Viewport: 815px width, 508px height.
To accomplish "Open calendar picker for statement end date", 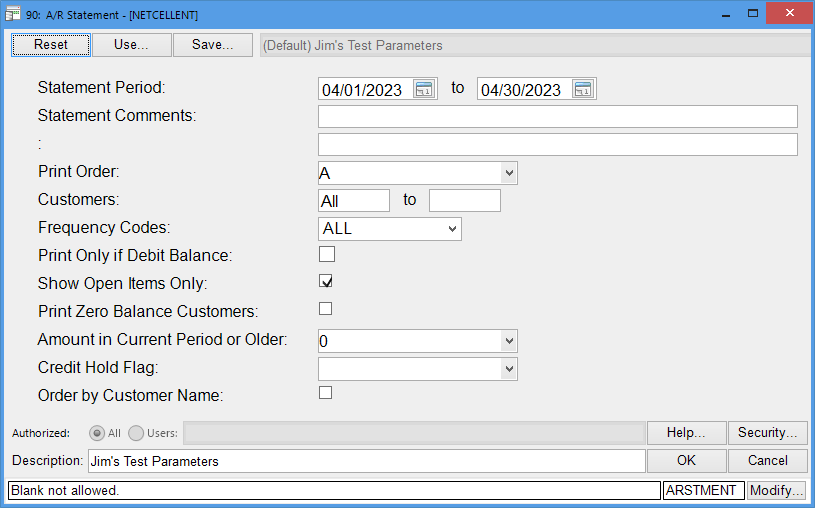I will pyautogui.click(x=583, y=89).
